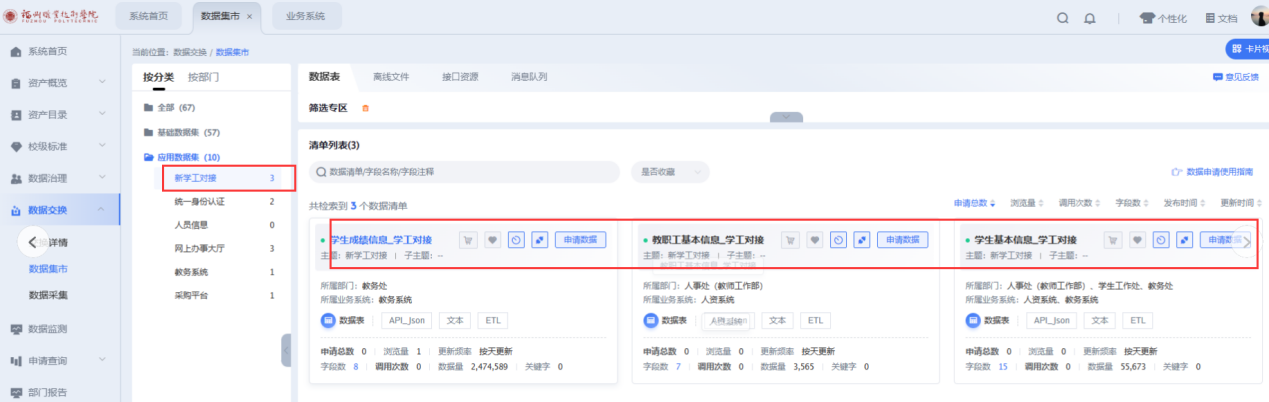Open the 文档 documentation icon

pos(1221,18)
